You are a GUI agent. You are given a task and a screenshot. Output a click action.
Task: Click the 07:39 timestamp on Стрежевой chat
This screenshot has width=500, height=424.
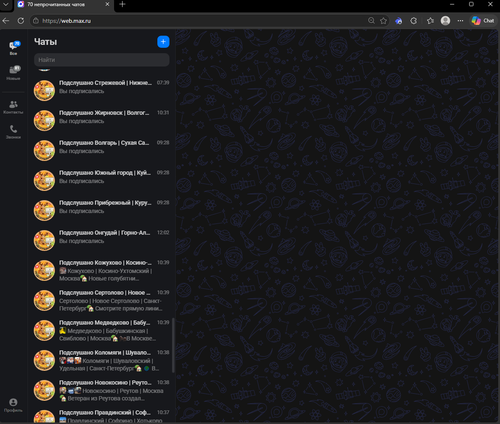point(163,82)
